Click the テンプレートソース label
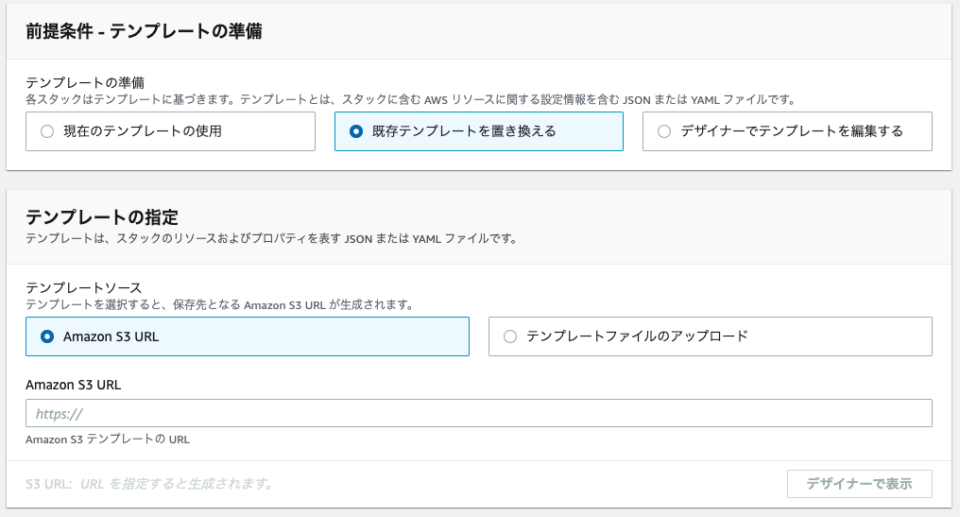The width and height of the screenshot is (960, 517). pyautogui.click(x=84, y=287)
